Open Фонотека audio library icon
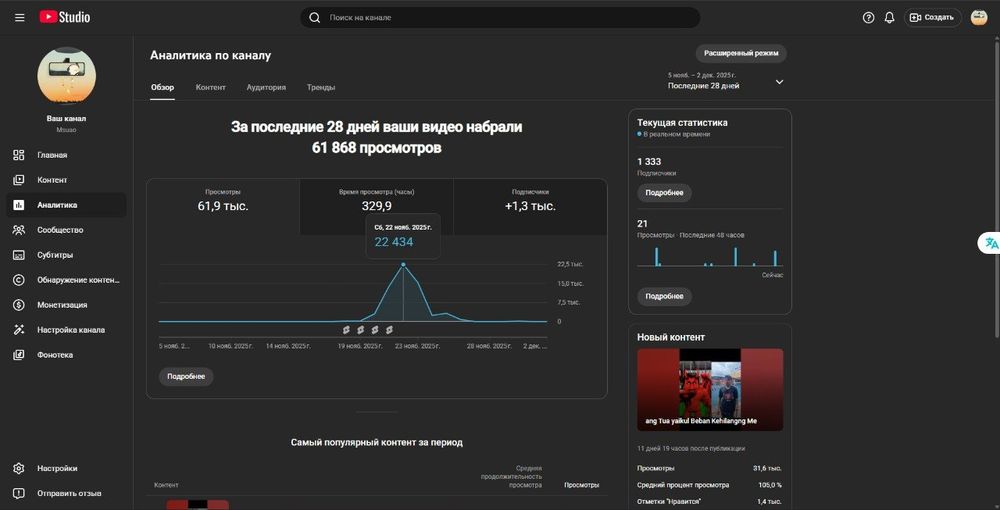Image resolution: width=1000 pixels, height=510 pixels. (18, 354)
